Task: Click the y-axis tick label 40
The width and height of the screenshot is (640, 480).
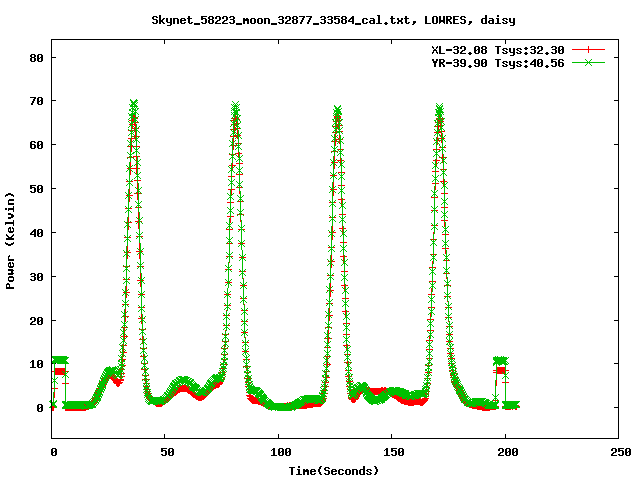Action: coord(36,233)
